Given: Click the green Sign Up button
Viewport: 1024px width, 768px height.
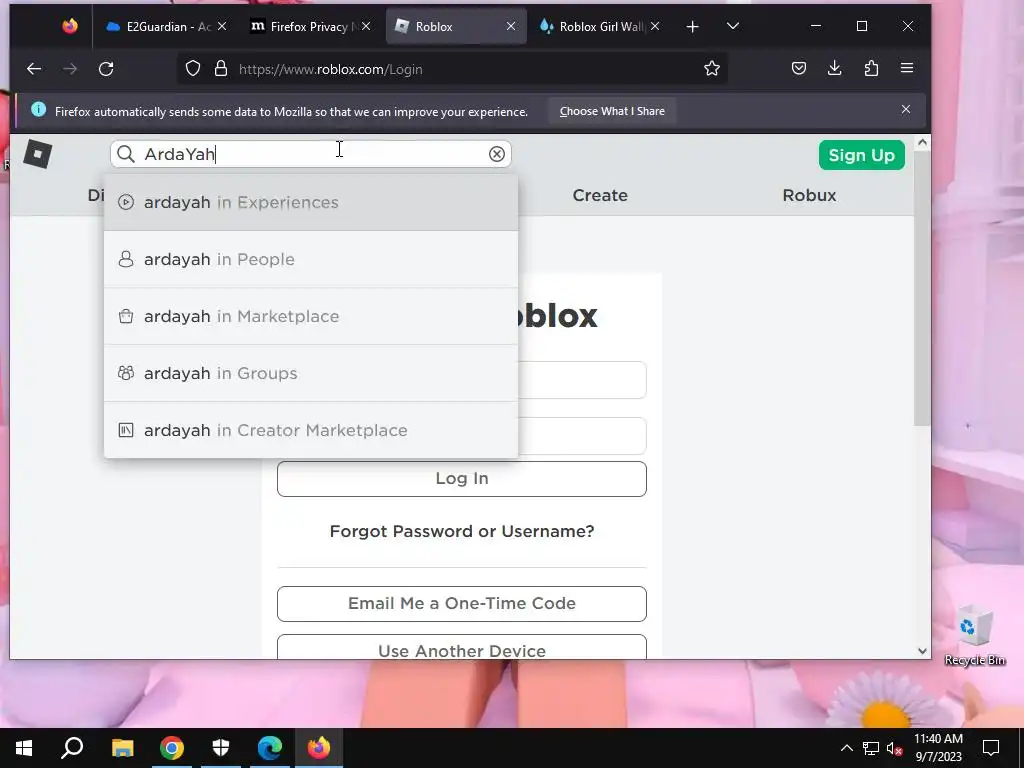Looking at the screenshot, I should 861,155.
